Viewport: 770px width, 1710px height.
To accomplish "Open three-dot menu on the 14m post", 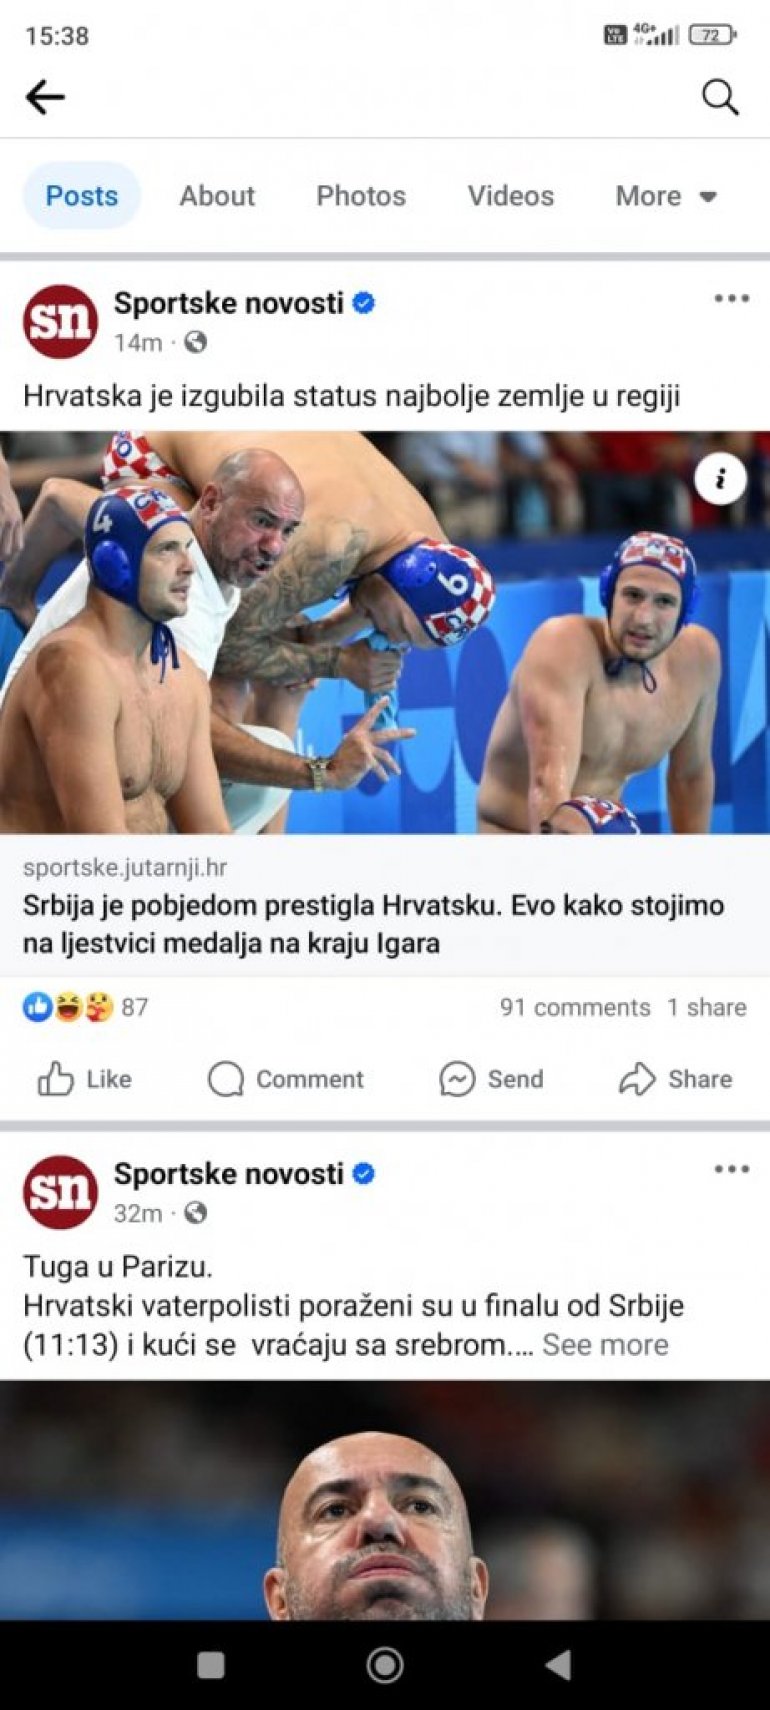I will coord(732,298).
